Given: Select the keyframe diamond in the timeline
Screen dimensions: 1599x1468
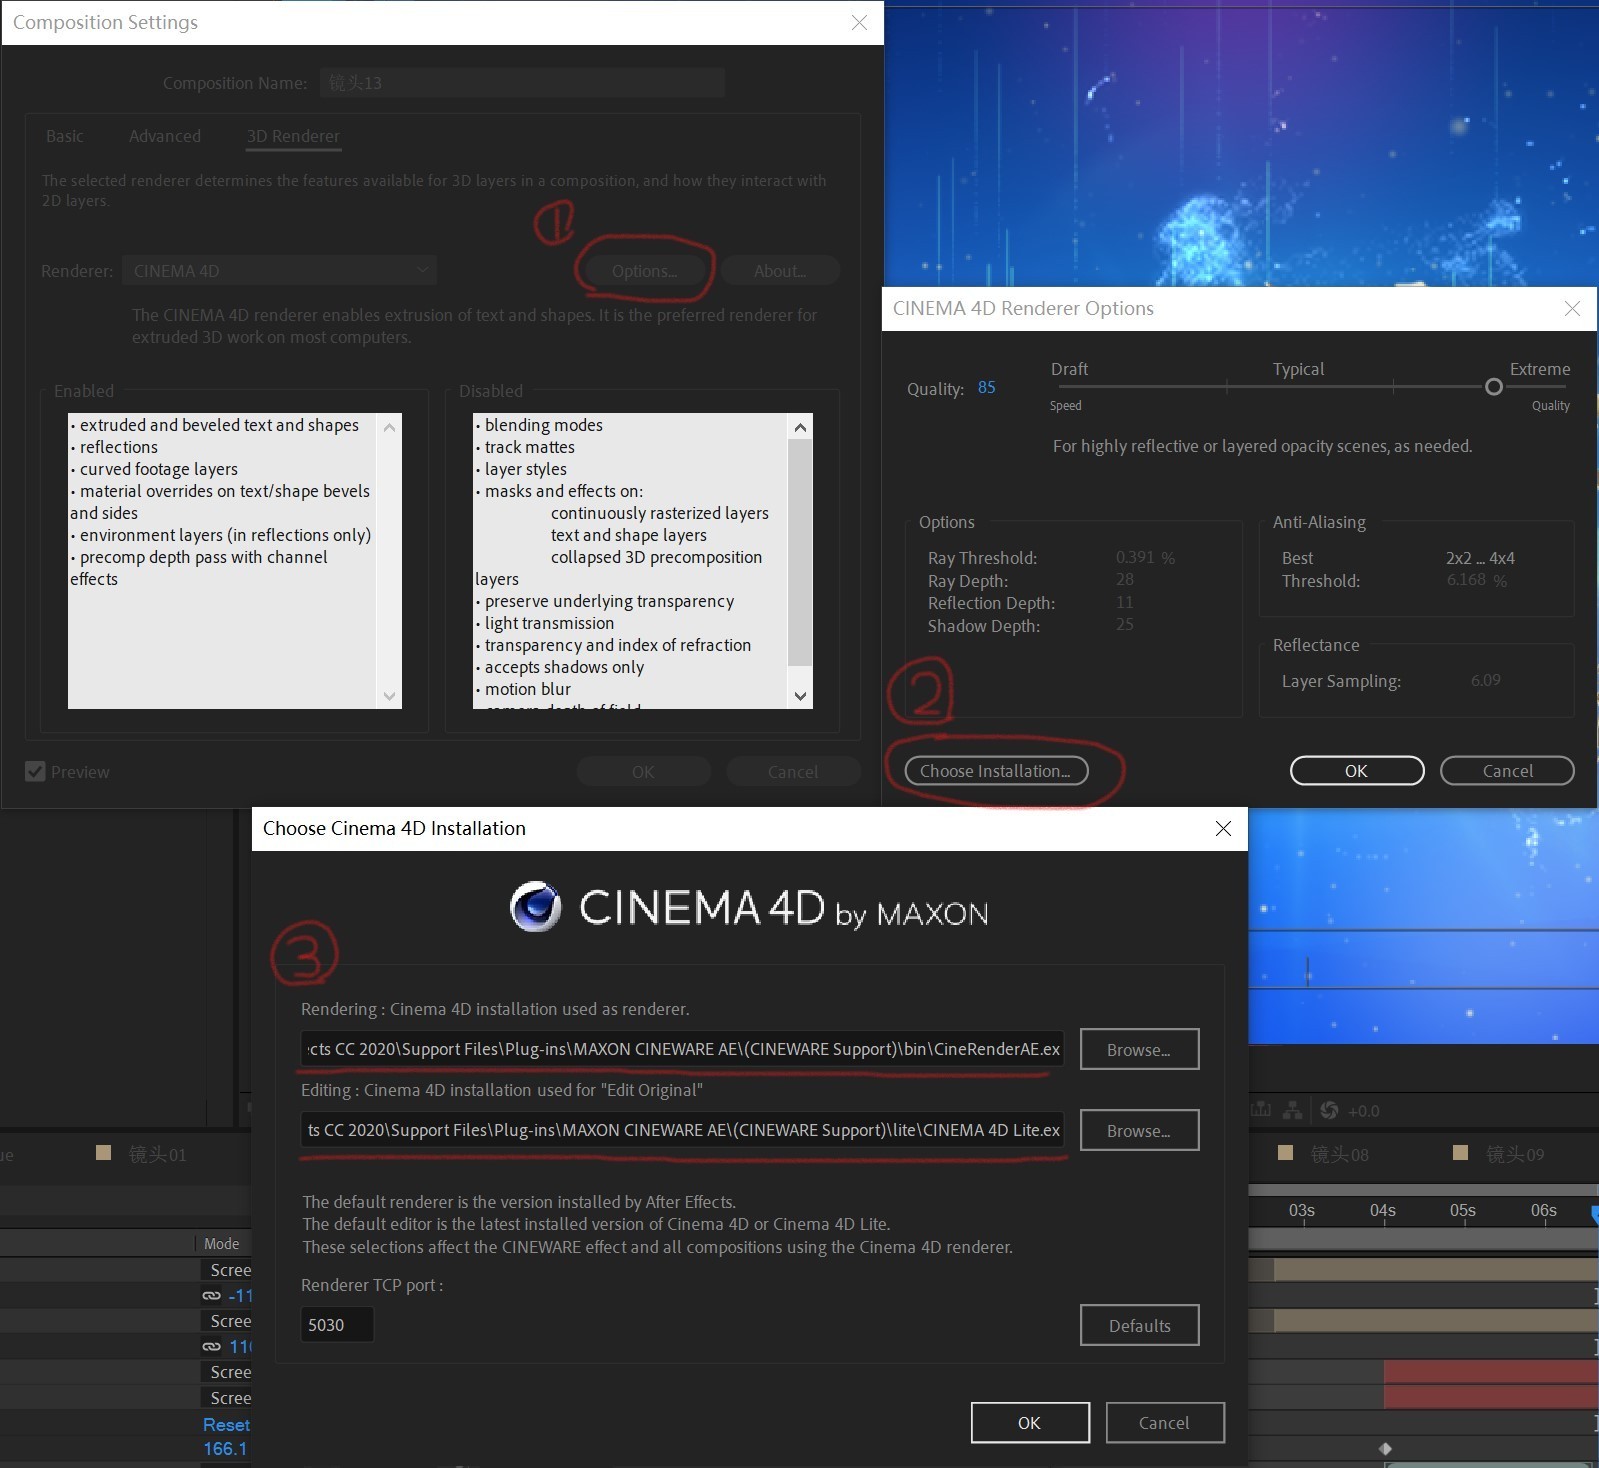Looking at the screenshot, I should click(1385, 1448).
